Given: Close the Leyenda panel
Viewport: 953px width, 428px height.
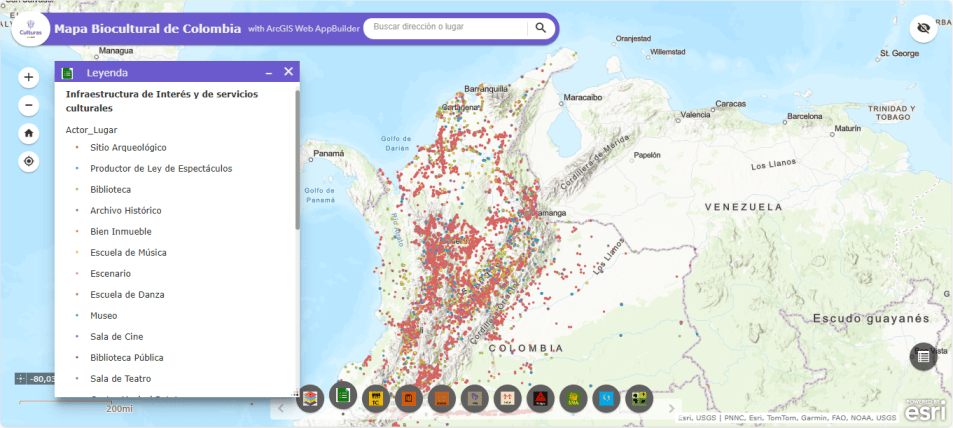Looking at the screenshot, I should point(288,72).
